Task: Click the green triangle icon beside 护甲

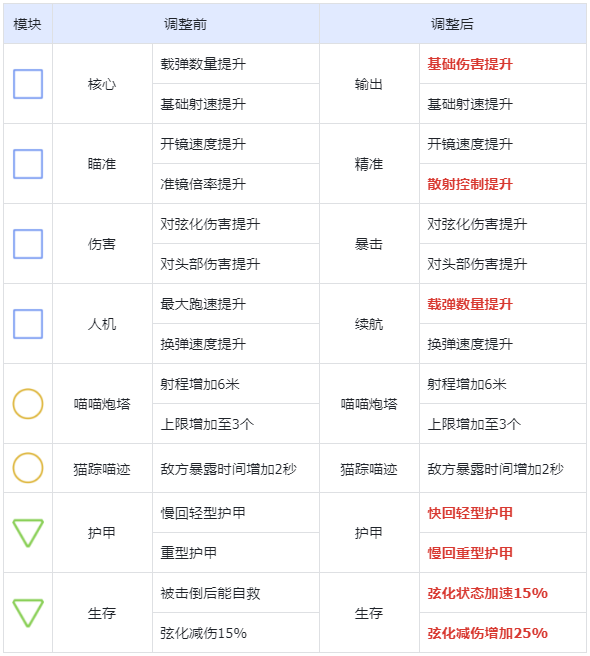Action: [28, 533]
